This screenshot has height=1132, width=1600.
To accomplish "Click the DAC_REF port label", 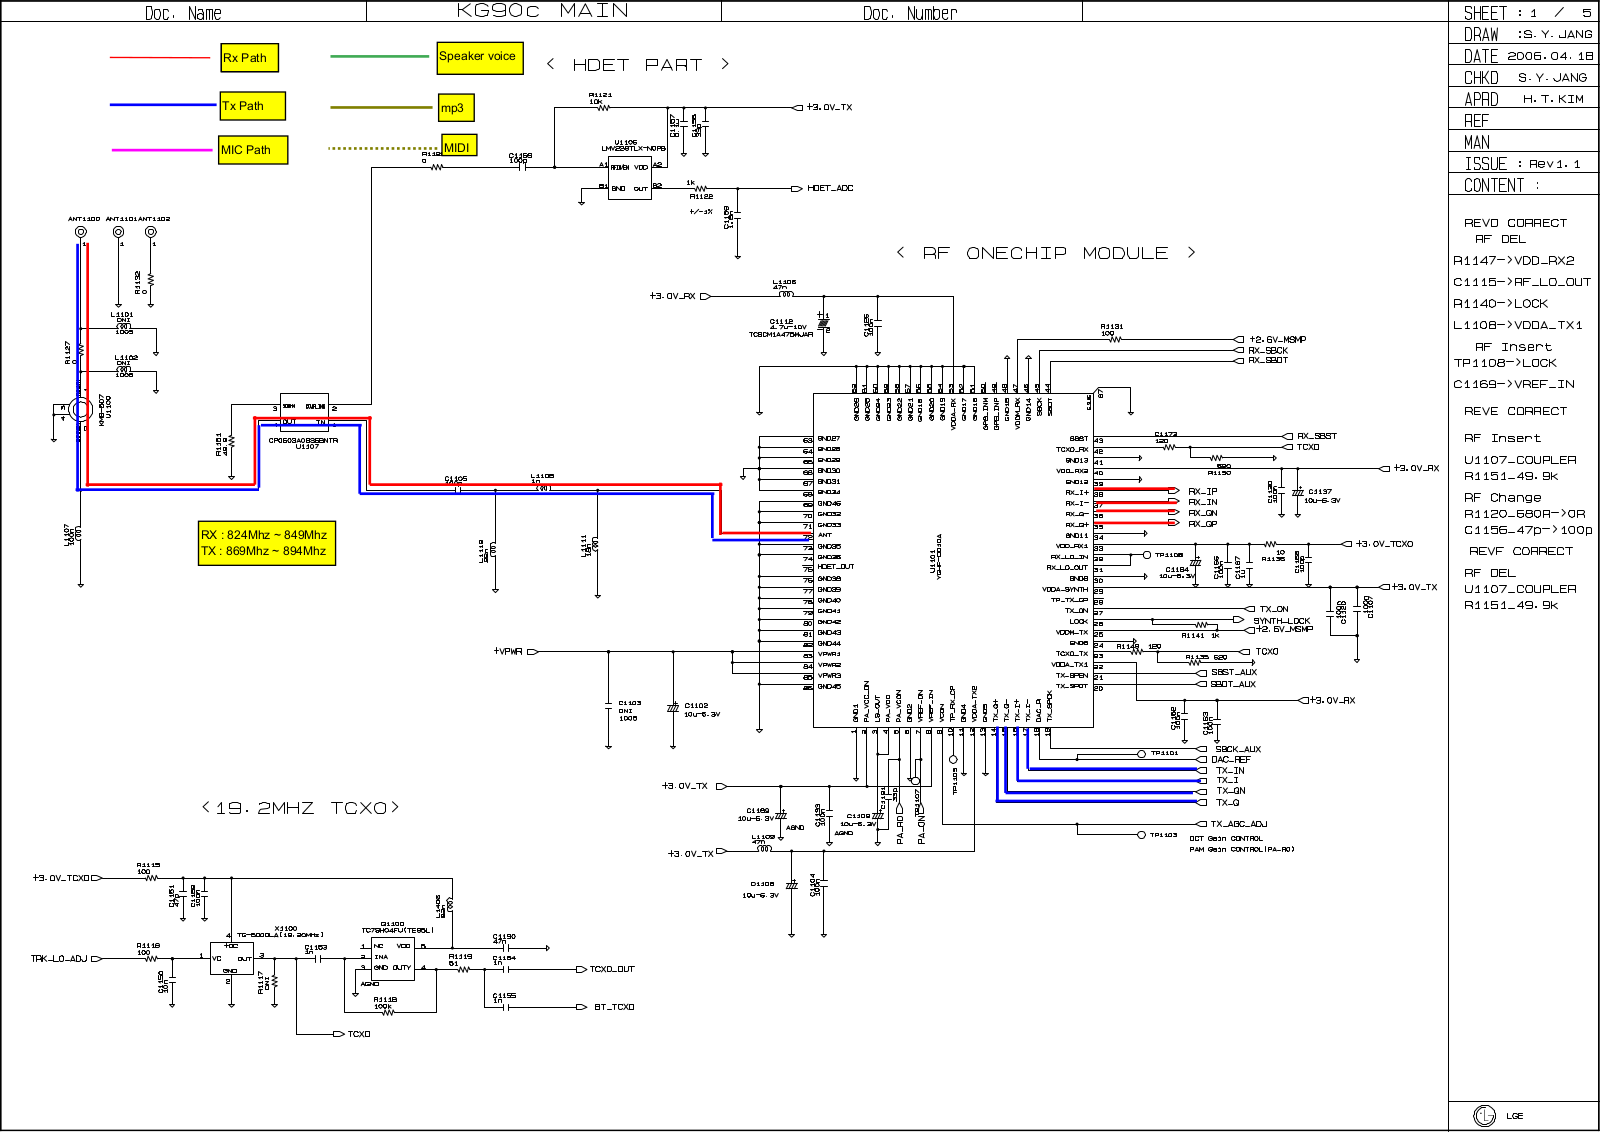I will 1230,760.
